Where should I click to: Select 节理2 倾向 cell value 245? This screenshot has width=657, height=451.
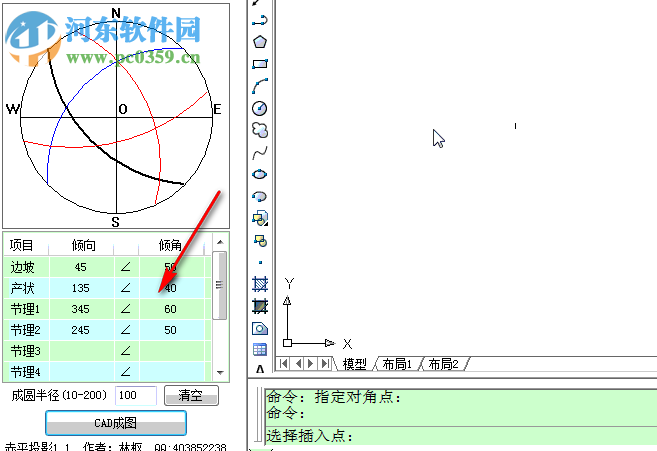point(81,330)
